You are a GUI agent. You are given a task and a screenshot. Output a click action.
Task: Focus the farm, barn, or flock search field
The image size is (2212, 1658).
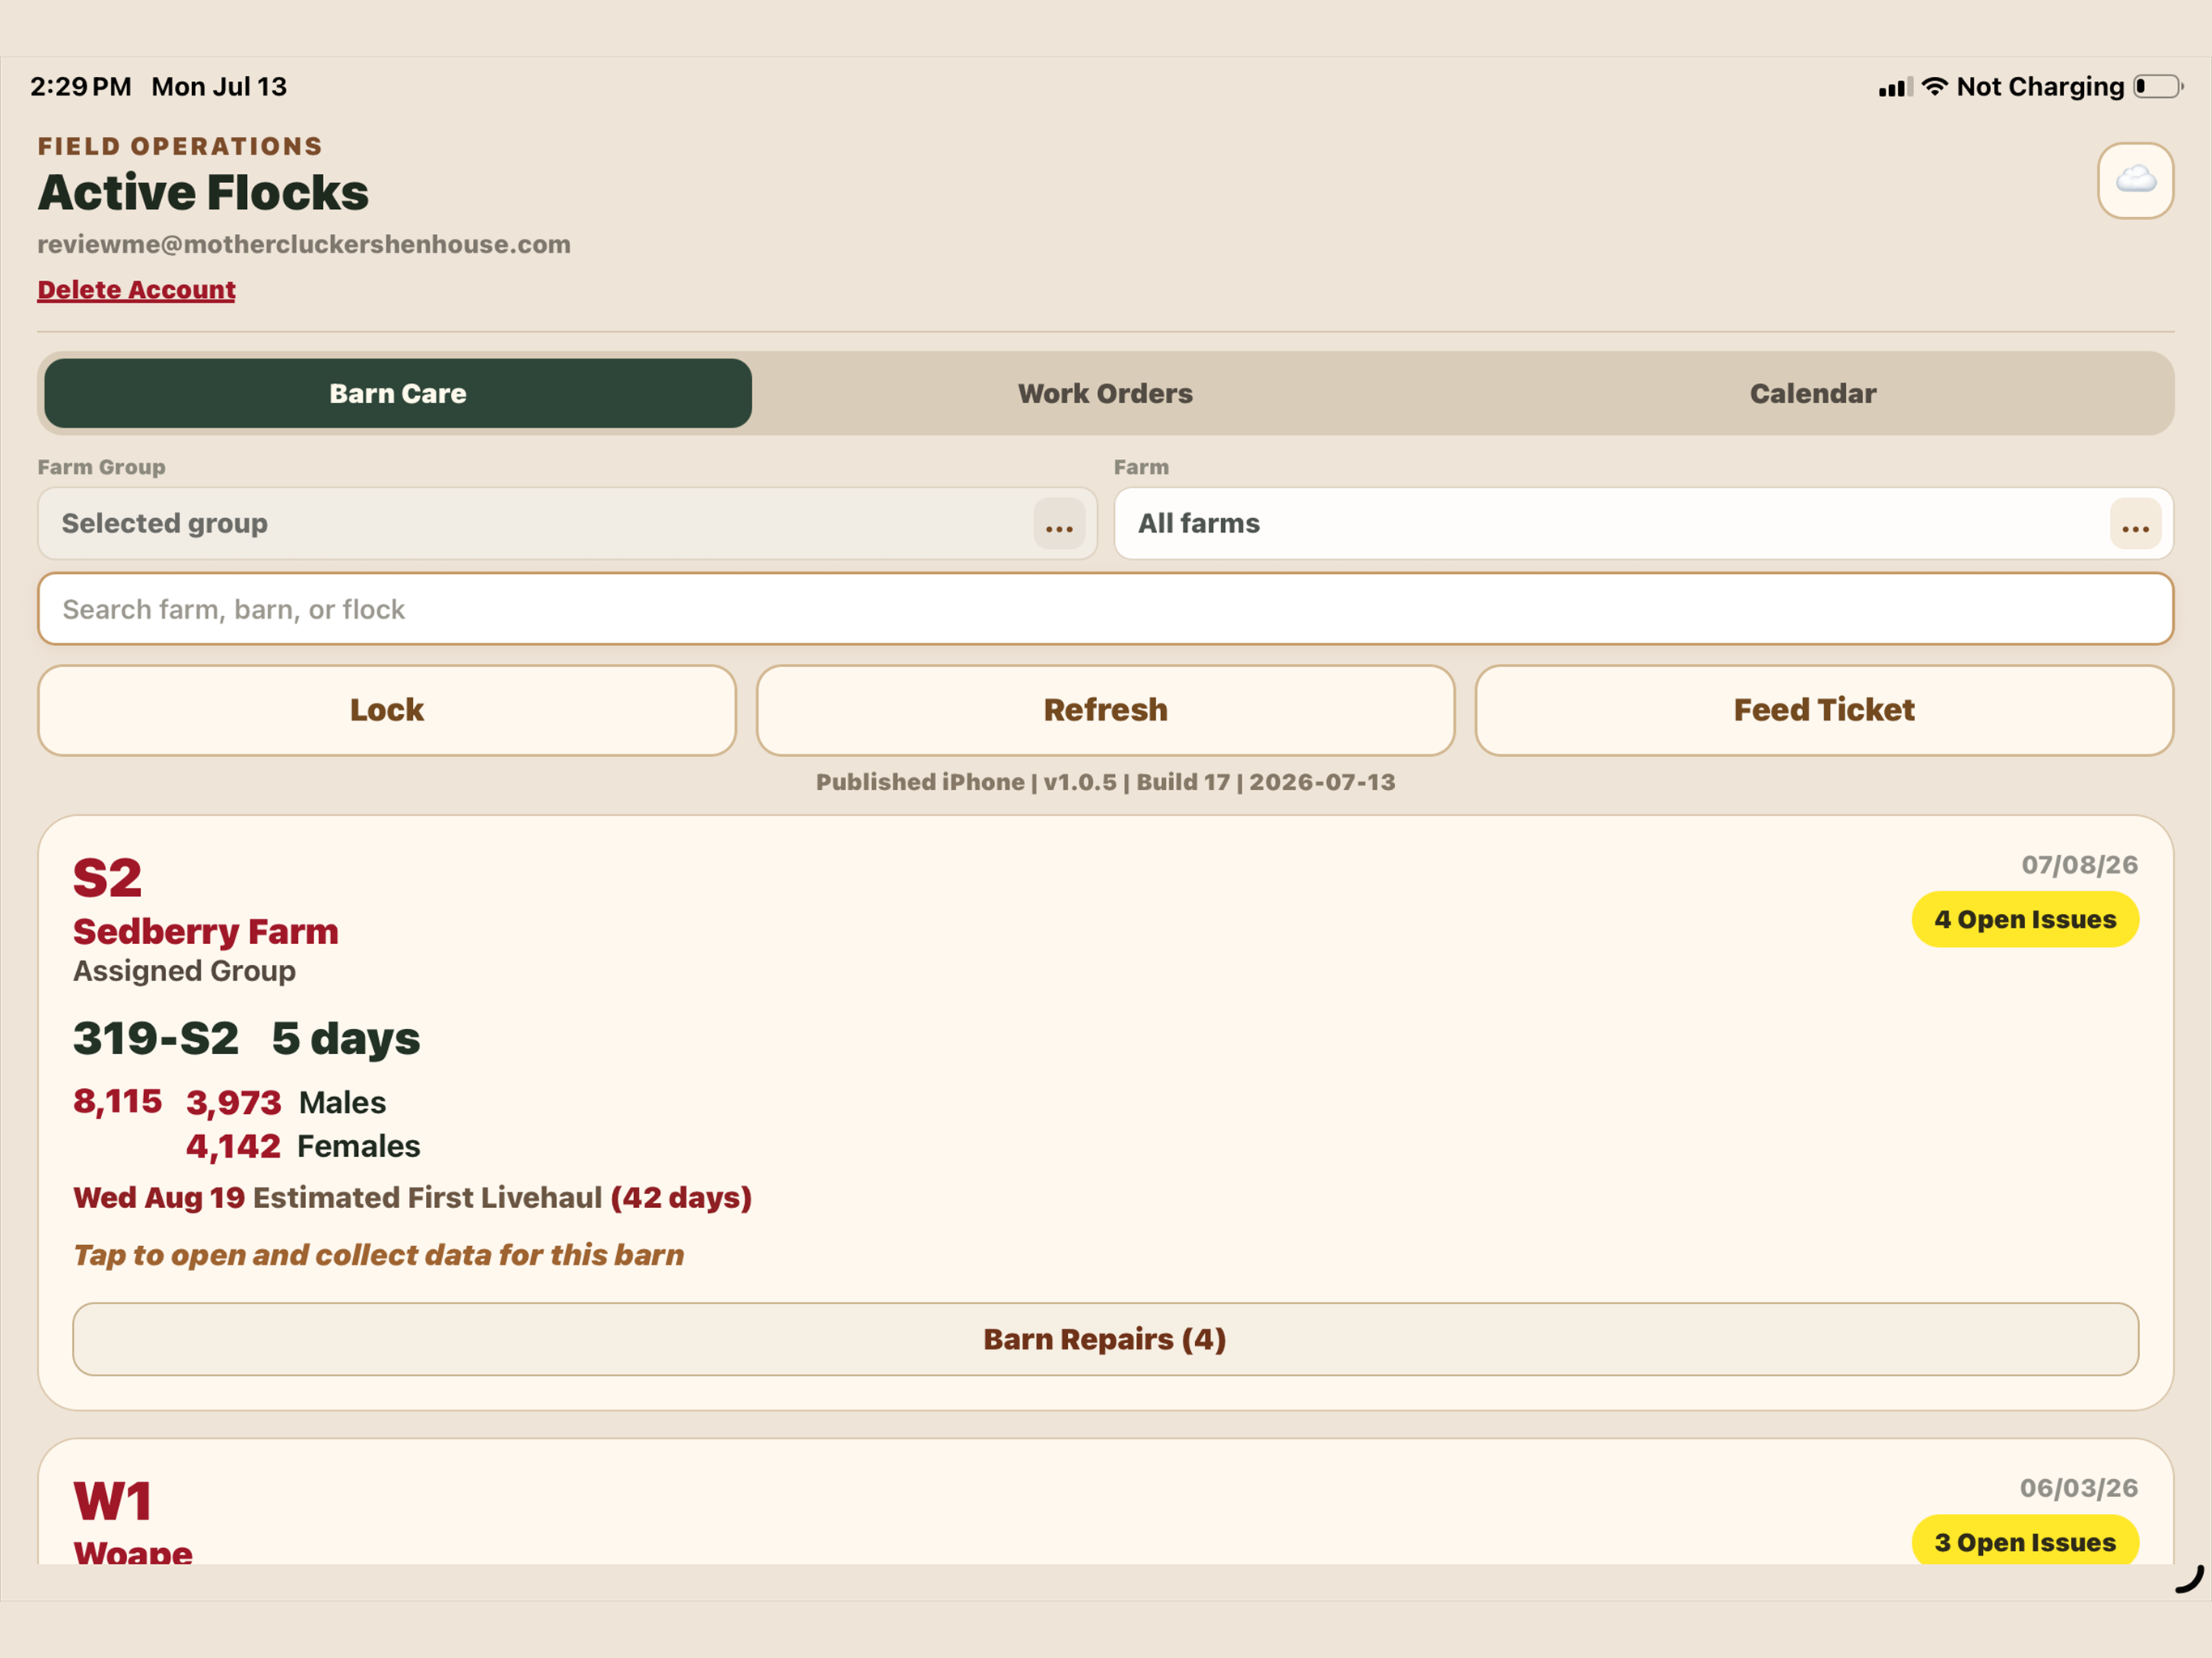point(1105,609)
